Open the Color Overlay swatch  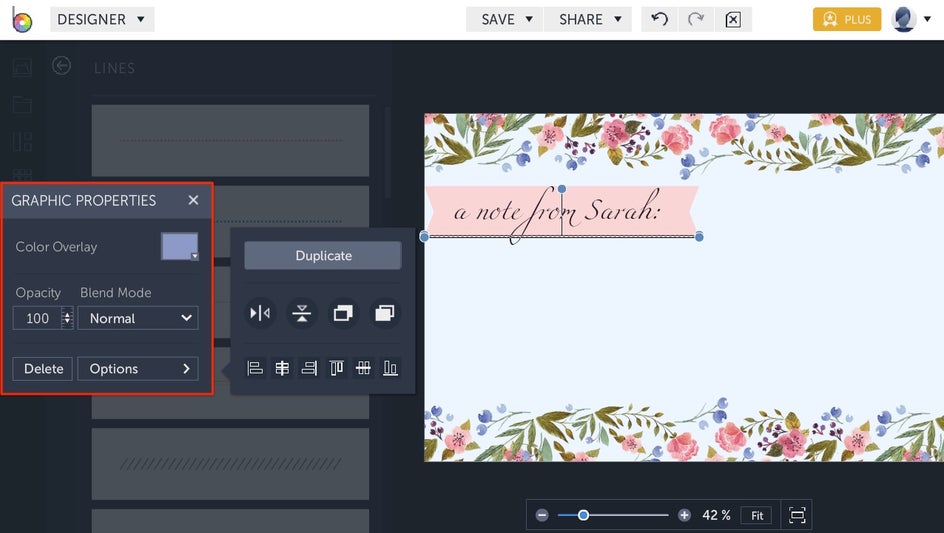coord(179,246)
